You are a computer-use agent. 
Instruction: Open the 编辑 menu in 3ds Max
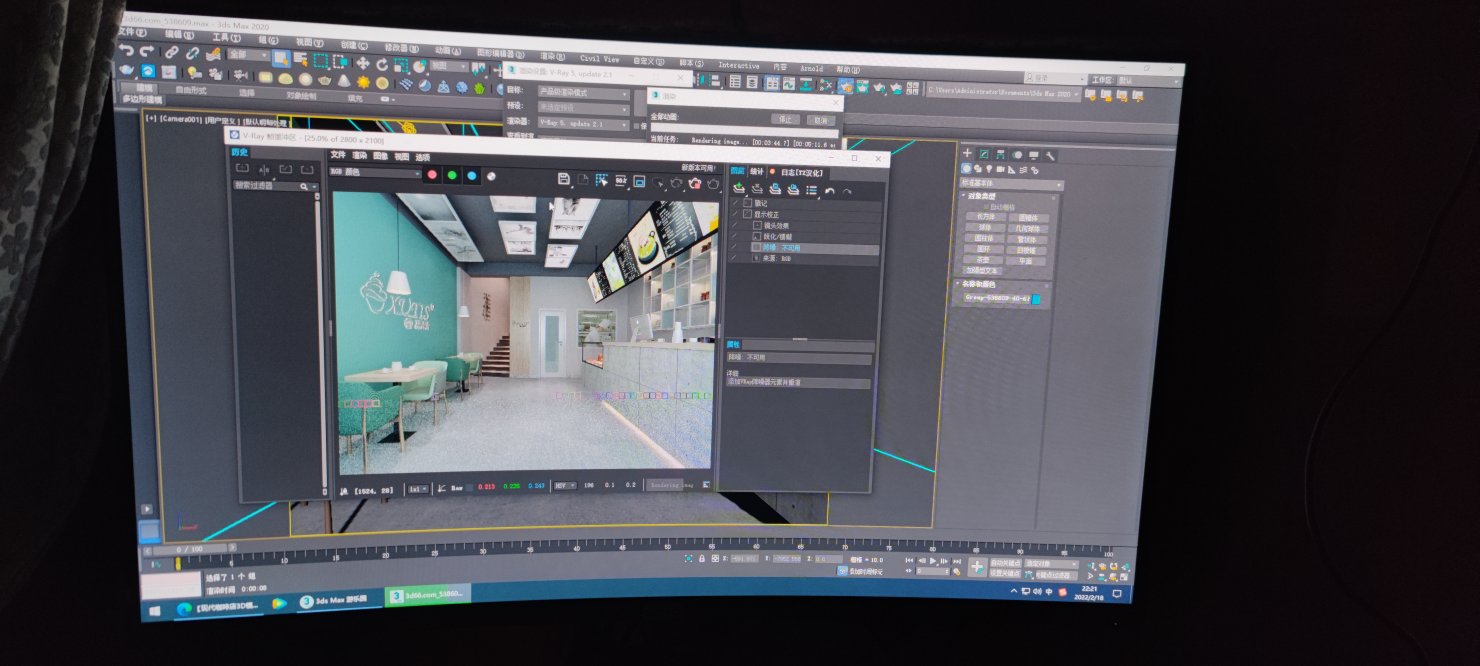(180, 34)
